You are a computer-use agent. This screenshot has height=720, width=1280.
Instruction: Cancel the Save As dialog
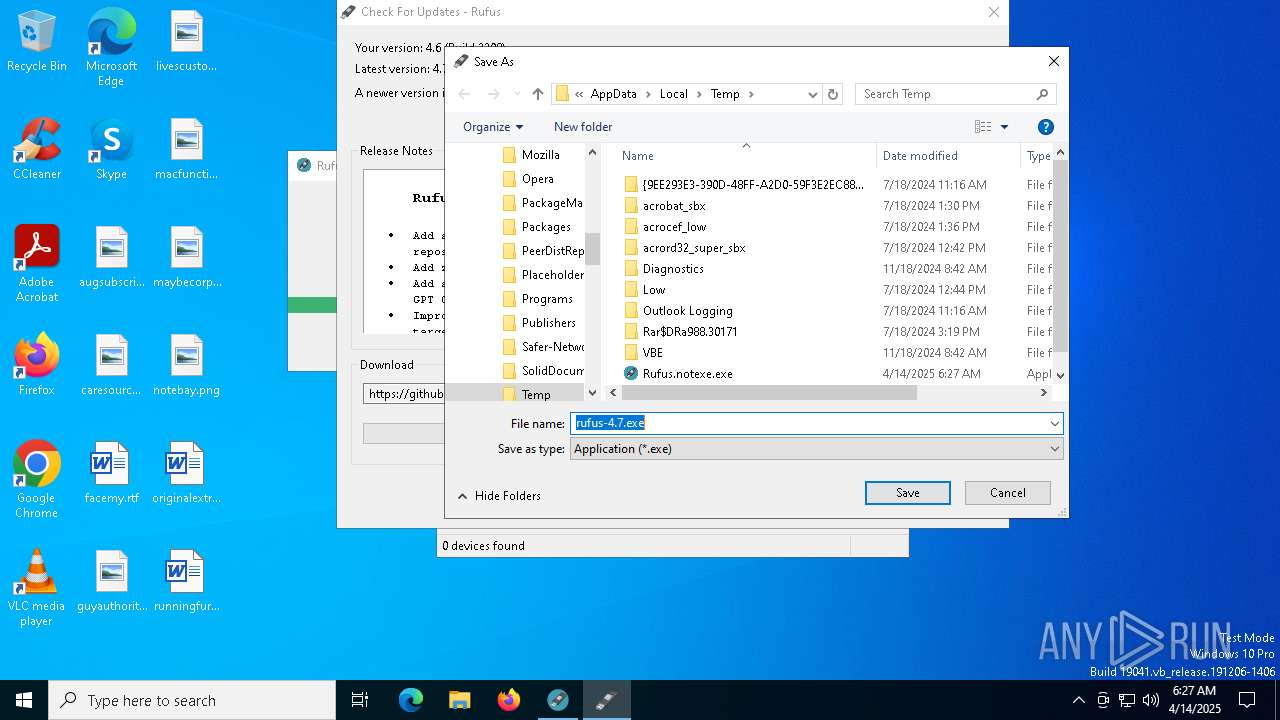tap(1008, 493)
